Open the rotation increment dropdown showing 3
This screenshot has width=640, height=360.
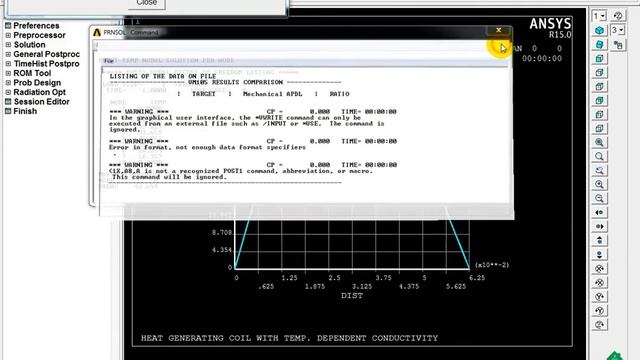618,30
